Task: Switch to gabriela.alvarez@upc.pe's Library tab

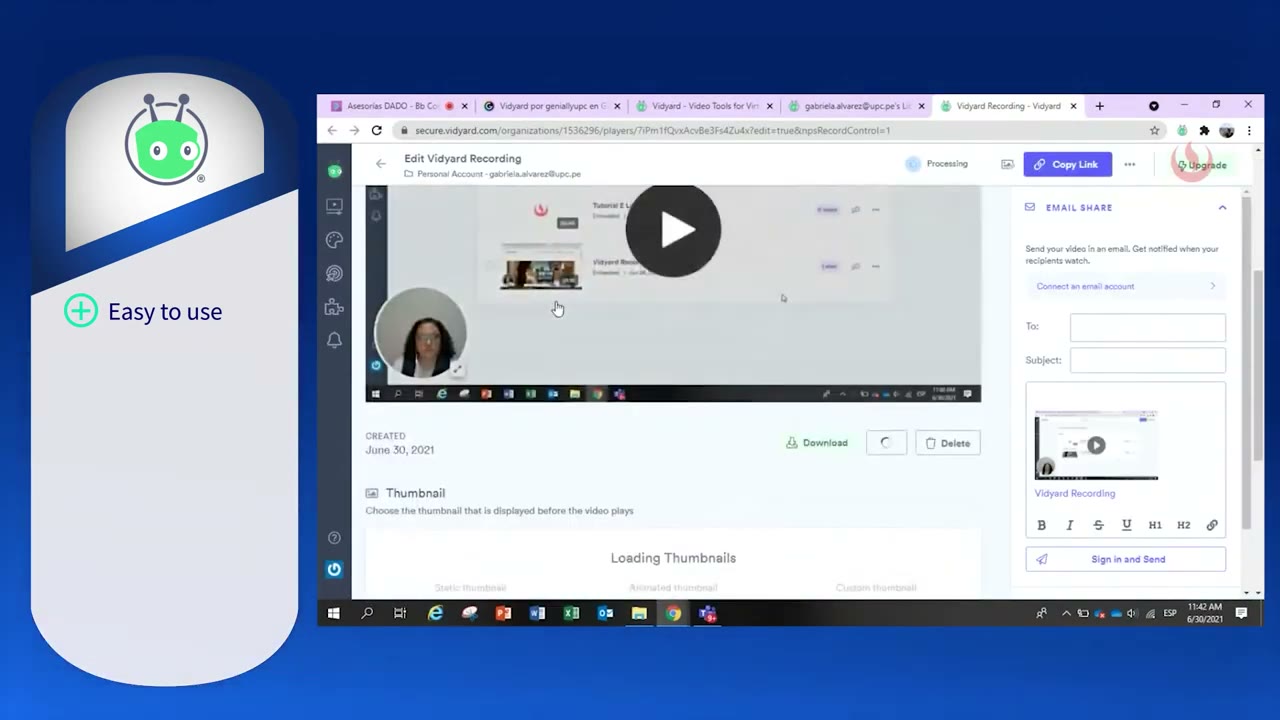Action: (856, 106)
